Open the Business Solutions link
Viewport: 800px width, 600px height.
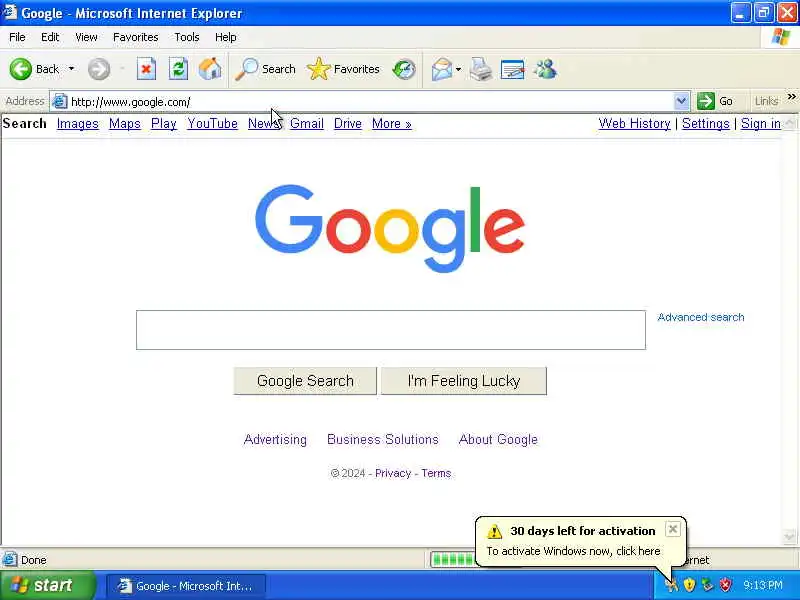(383, 439)
